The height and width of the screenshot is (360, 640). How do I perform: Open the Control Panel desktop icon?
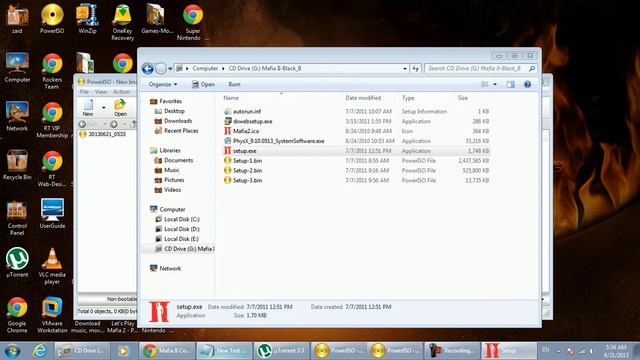point(17,217)
